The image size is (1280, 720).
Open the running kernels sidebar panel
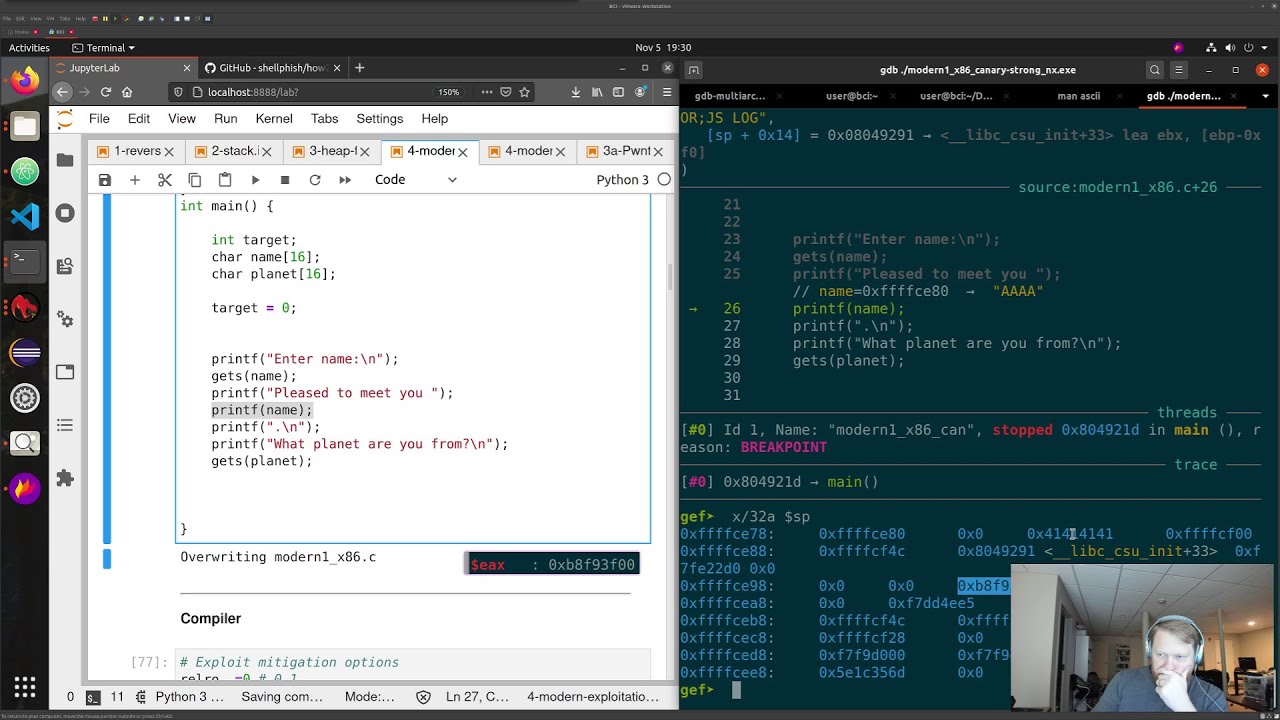[x=65, y=213]
